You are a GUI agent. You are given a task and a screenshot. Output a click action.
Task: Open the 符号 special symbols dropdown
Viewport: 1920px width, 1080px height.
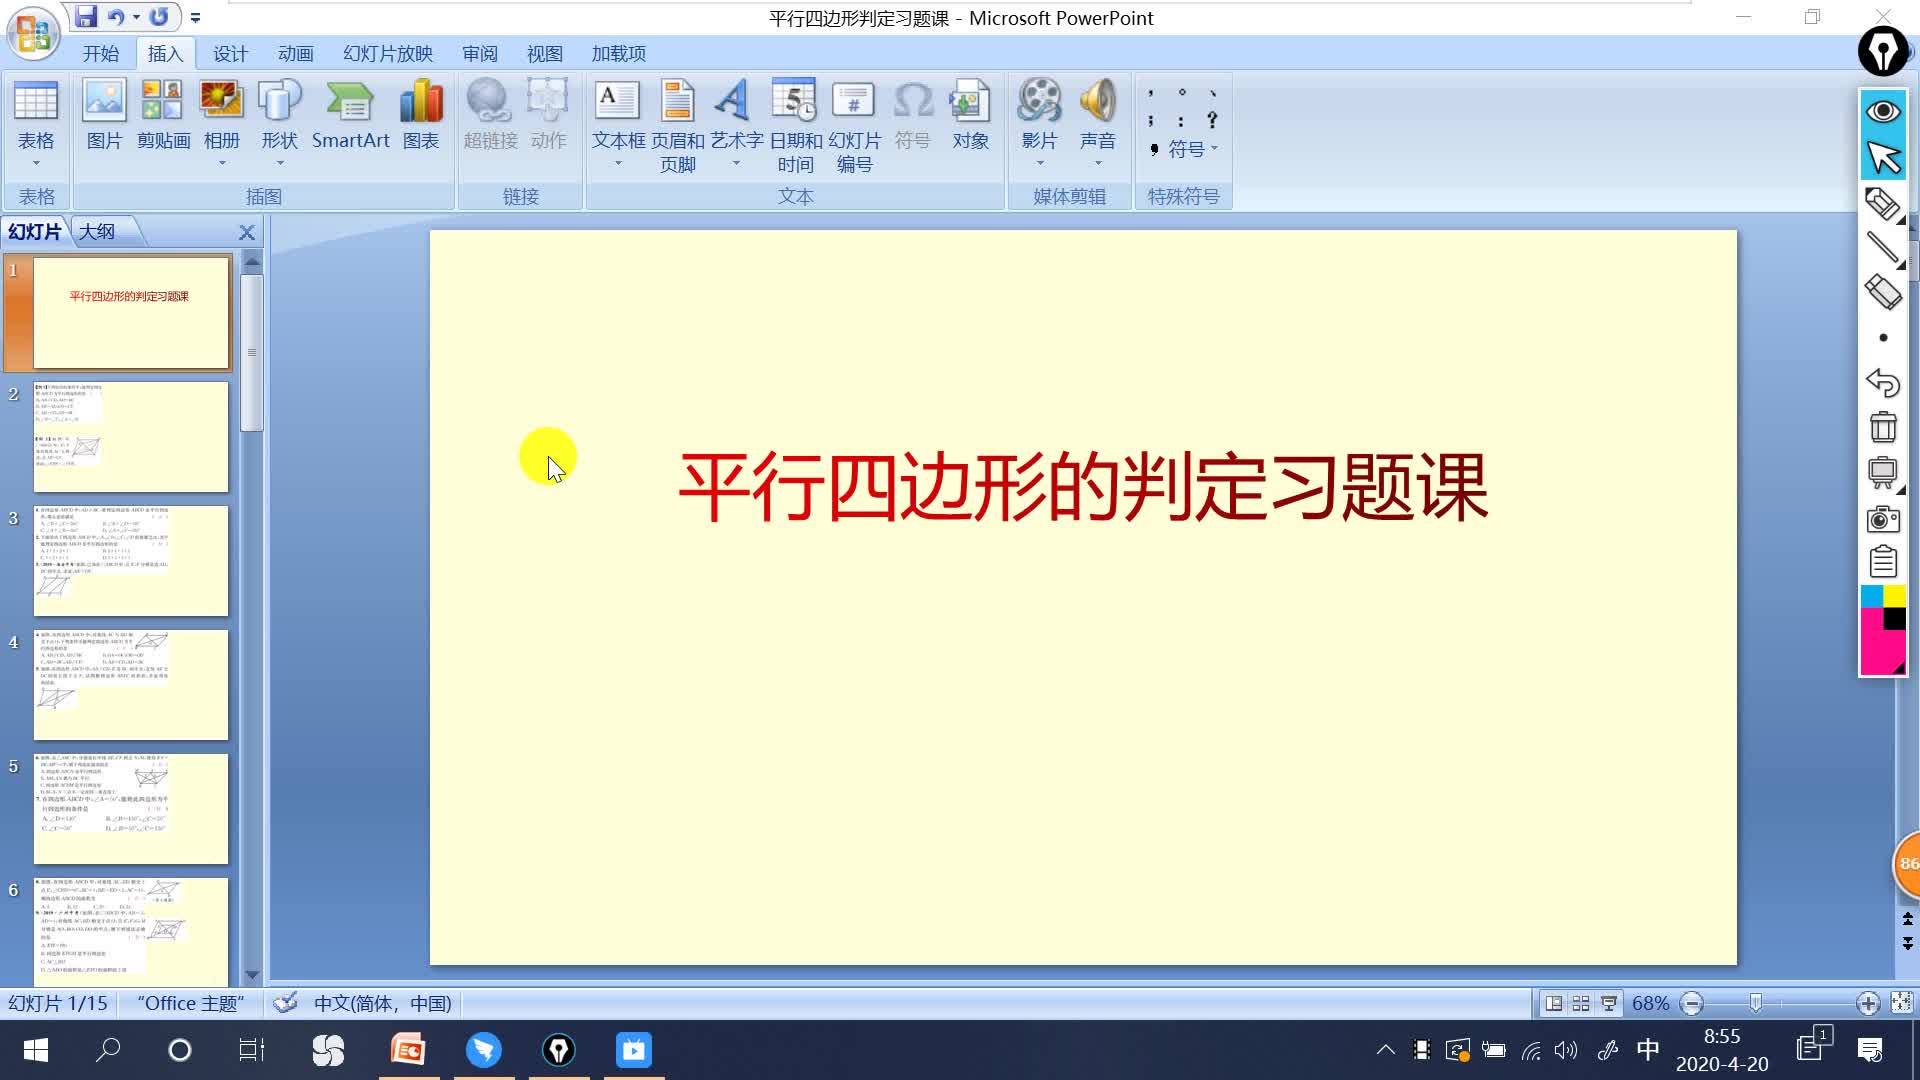pyautogui.click(x=1184, y=149)
